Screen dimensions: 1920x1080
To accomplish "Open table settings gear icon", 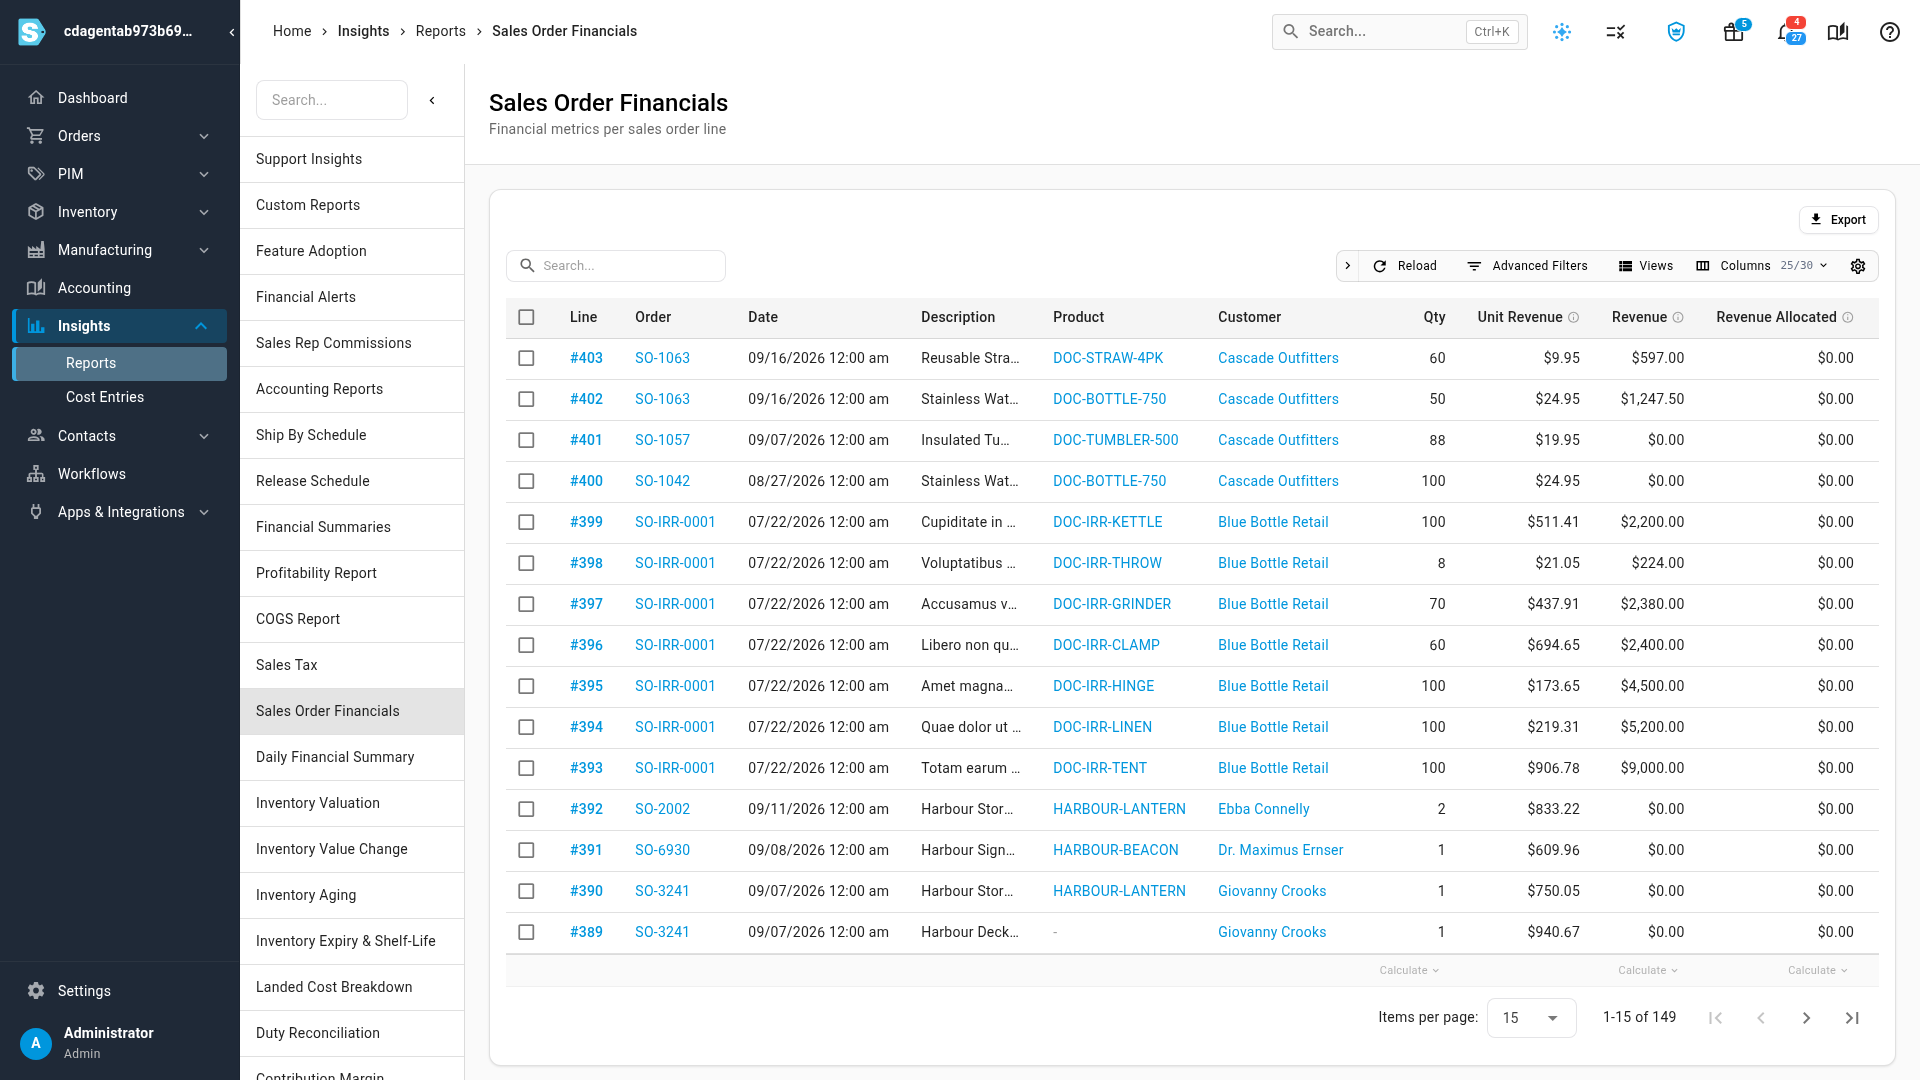I will pyautogui.click(x=1858, y=266).
